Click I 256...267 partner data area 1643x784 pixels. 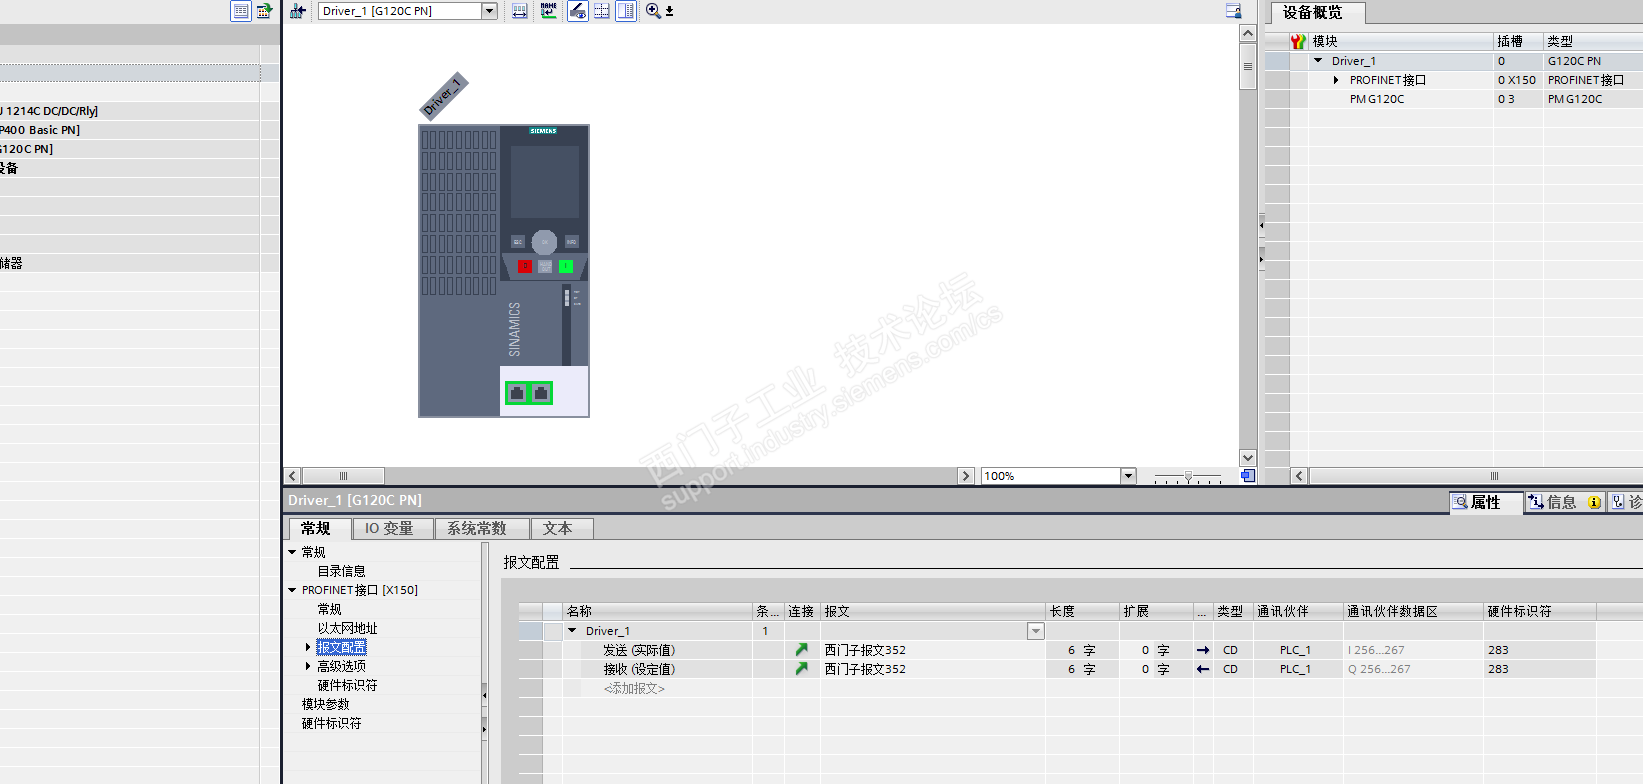click(1376, 650)
